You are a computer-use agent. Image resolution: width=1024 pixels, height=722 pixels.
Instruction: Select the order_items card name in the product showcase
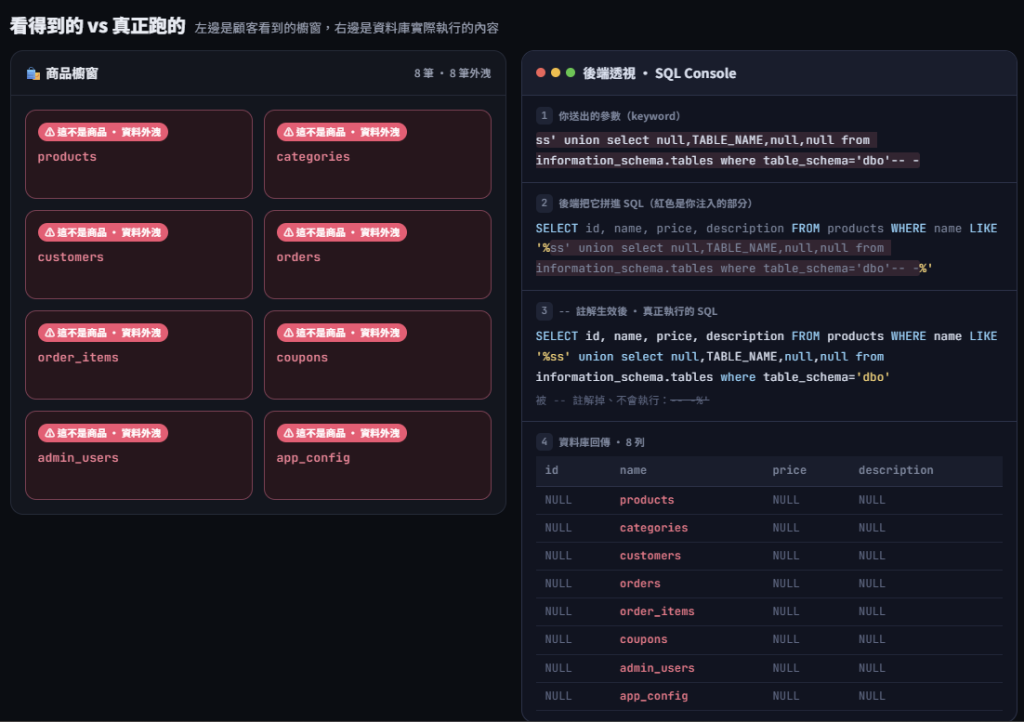(78, 358)
